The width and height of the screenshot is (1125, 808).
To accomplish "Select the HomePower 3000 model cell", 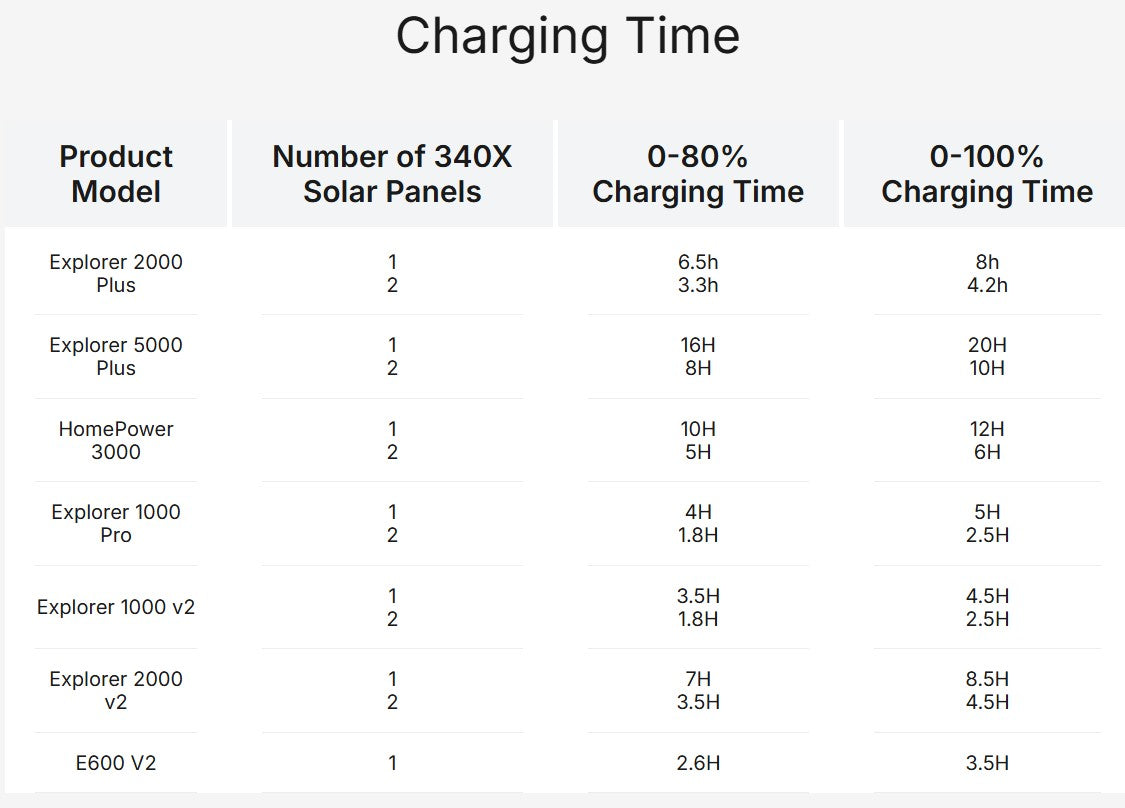I will tap(116, 441).
